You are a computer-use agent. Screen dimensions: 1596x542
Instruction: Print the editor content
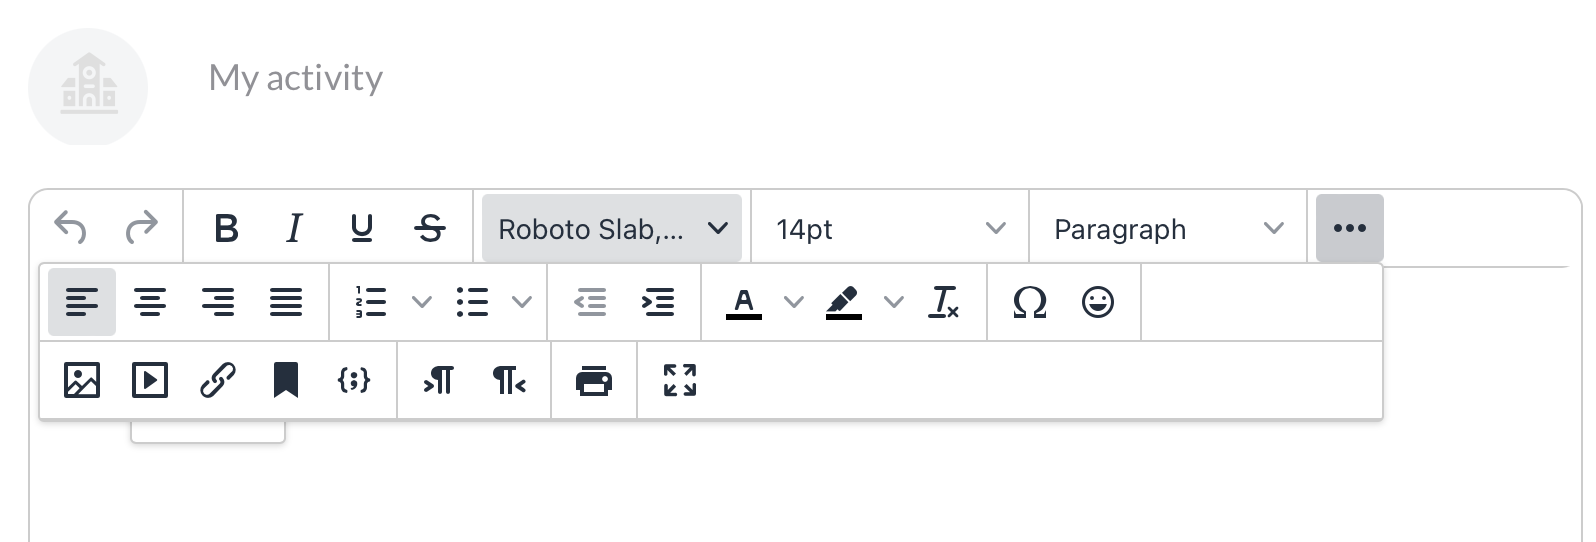pyautogui.click(x=594, y=381)
